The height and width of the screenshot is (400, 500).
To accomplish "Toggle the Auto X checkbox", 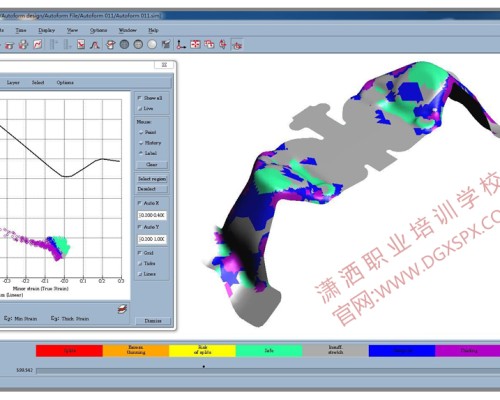I will [140, 203].
